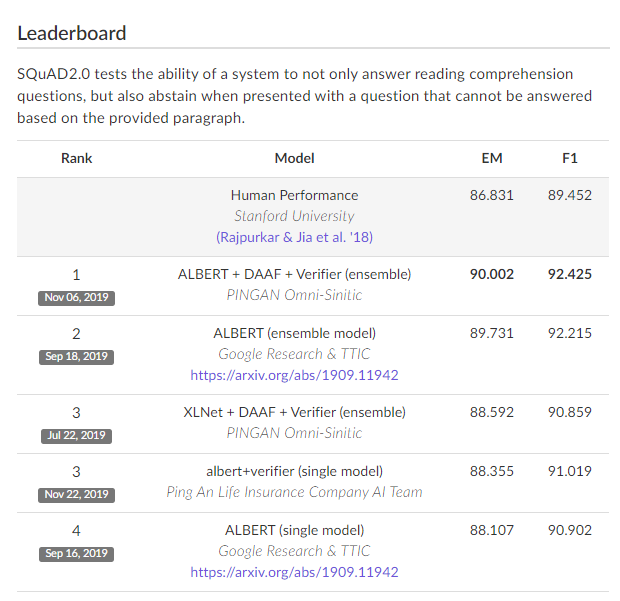Open the arxiv link under ALBERT (single model)
The width and height of the screenshot is (620, 601).
[x=294, y=572]
